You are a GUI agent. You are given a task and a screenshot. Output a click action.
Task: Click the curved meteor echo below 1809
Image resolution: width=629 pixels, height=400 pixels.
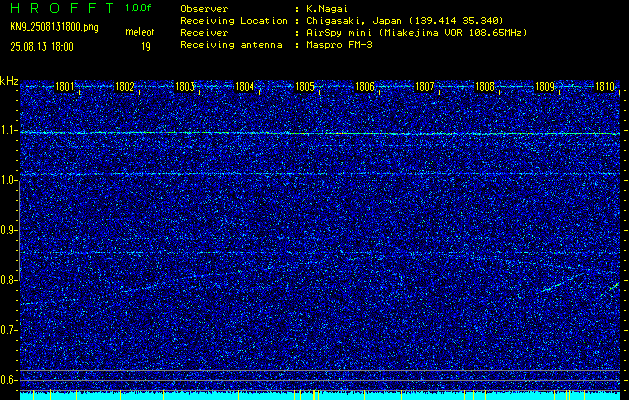coord(560,284)
